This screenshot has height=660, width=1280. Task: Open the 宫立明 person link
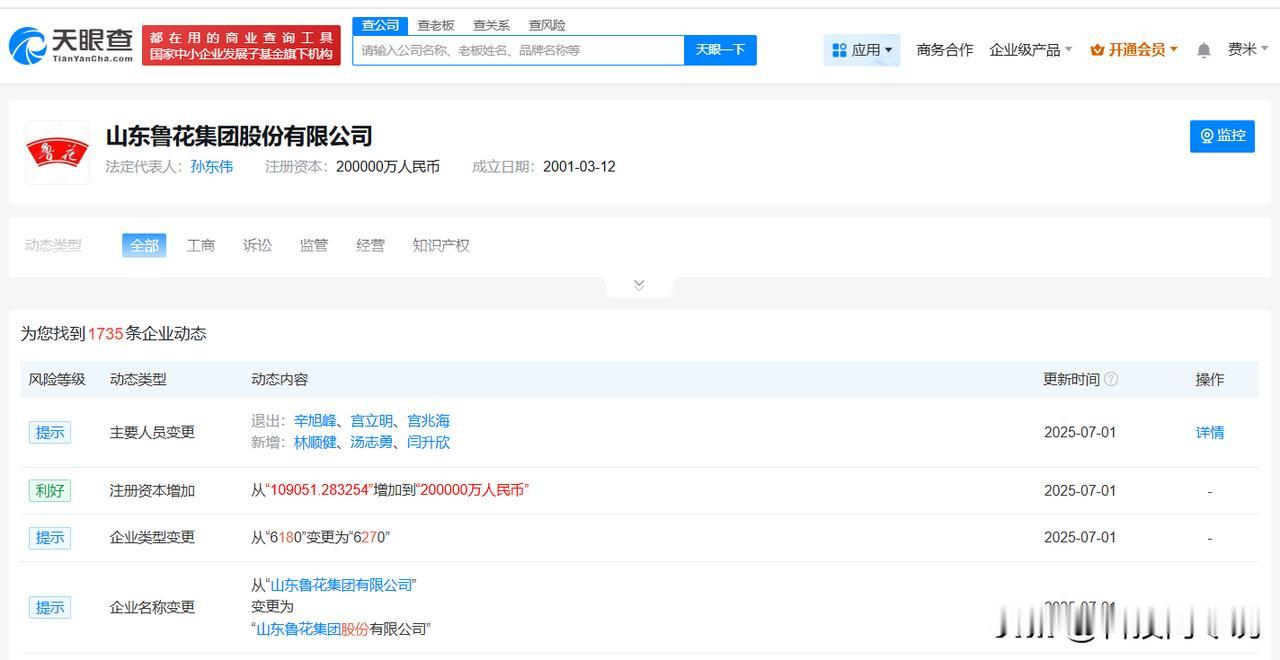pyautogui.click(x=372, y=421)
